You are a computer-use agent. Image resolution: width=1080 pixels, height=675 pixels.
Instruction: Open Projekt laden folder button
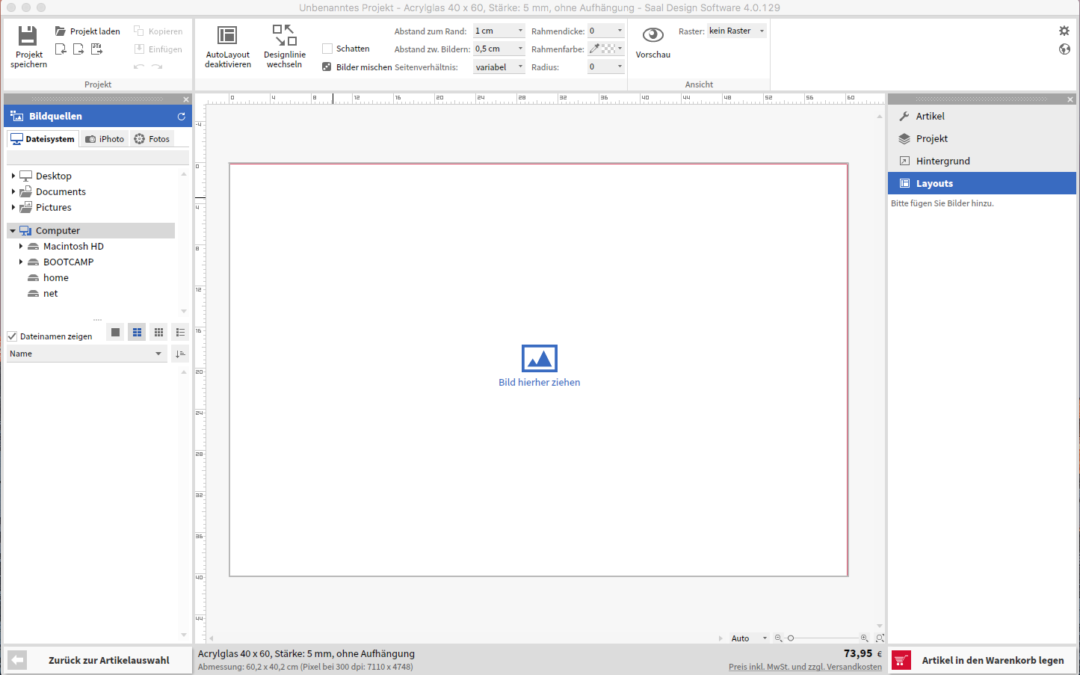[87, 31]
